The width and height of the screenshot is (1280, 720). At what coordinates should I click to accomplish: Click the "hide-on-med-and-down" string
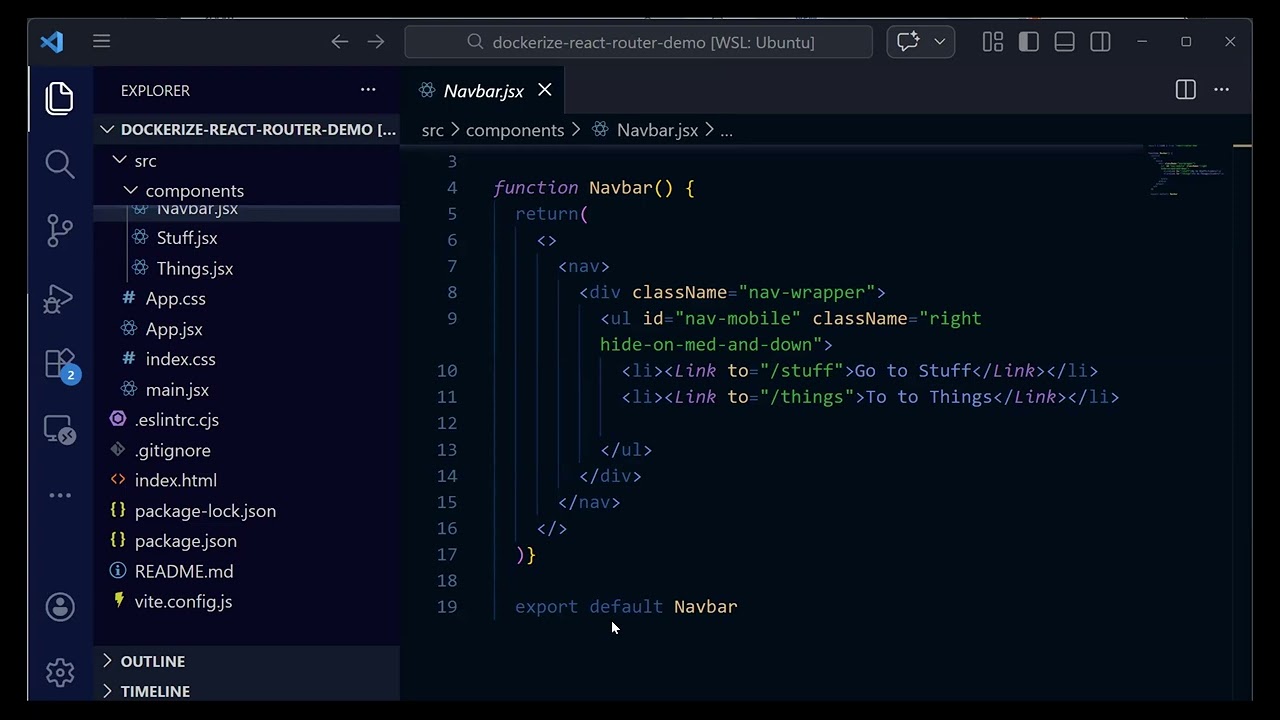[x=711, y=345]
